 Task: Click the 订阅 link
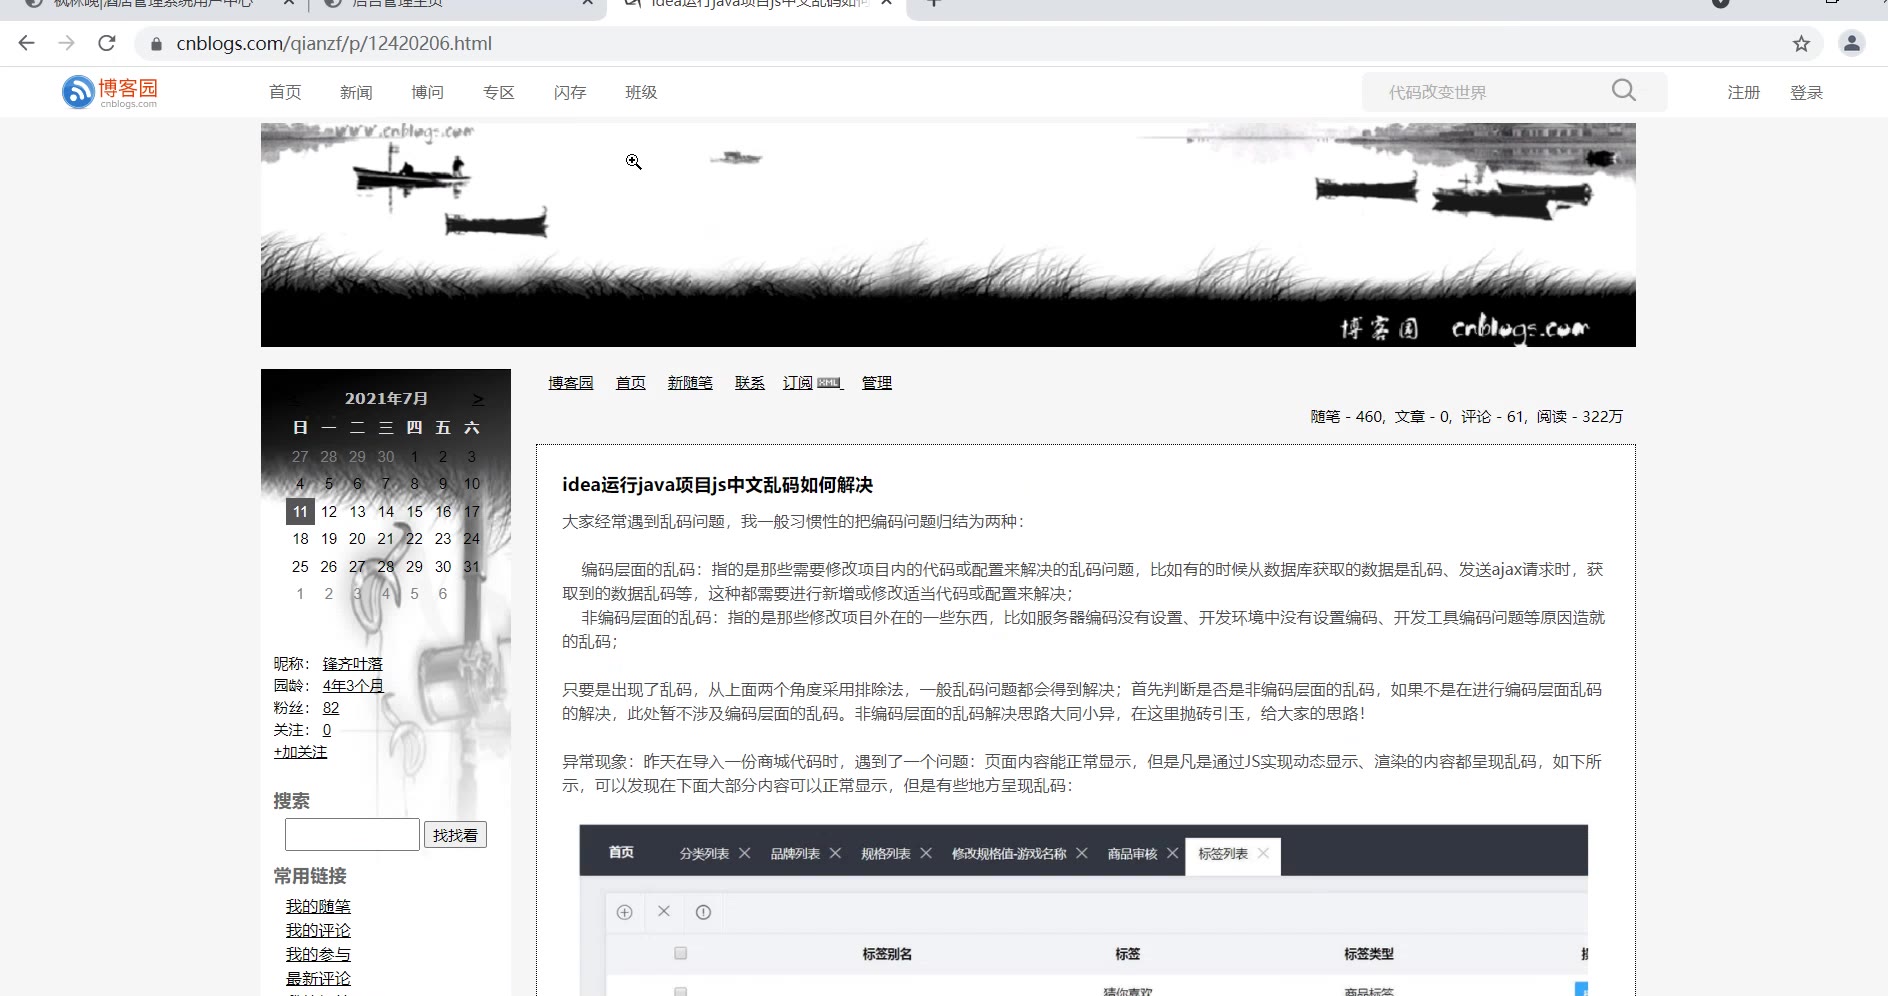798,382
